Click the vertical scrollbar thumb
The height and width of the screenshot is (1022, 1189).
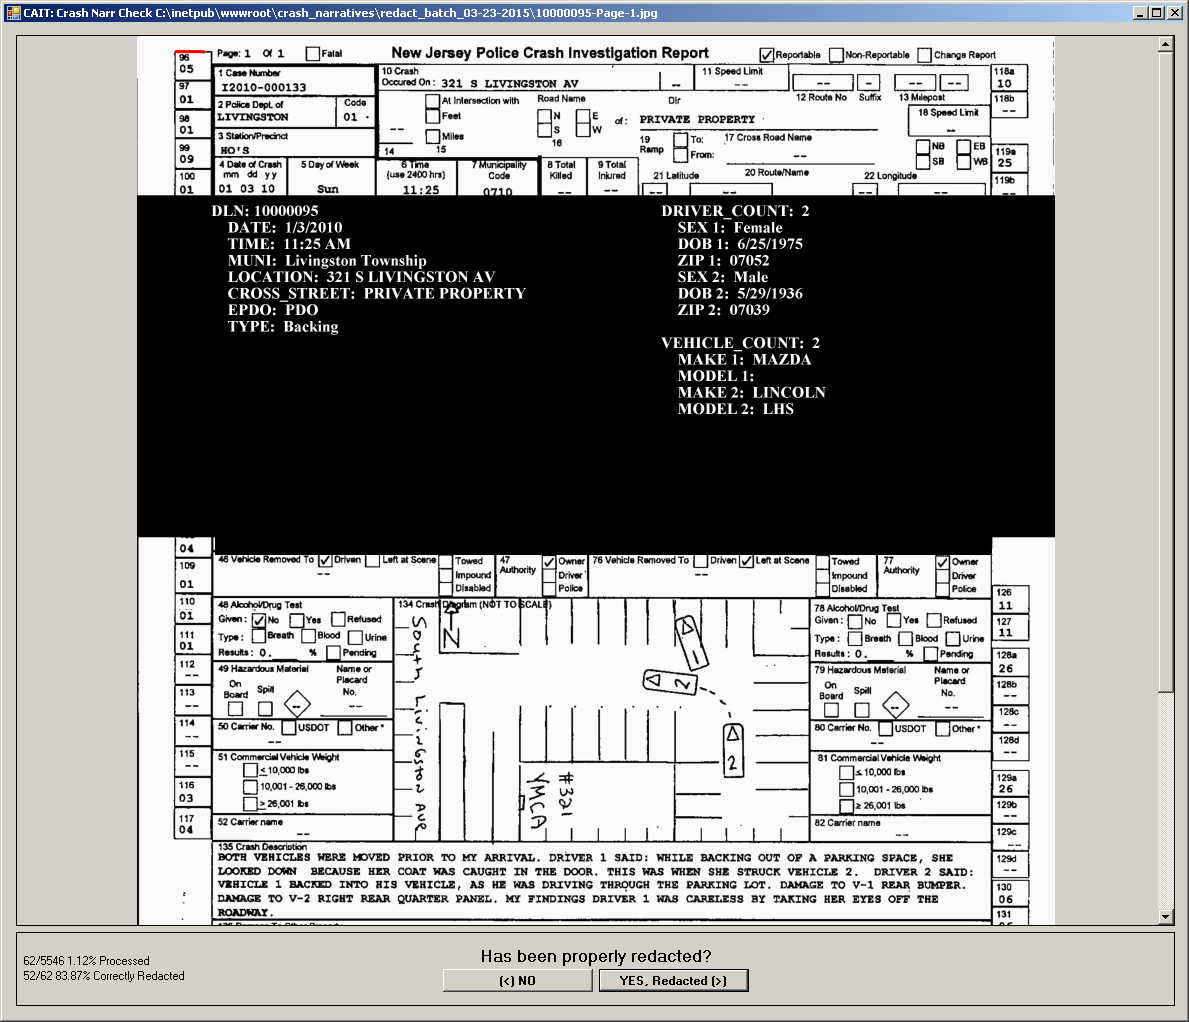tap(1165, 371)
